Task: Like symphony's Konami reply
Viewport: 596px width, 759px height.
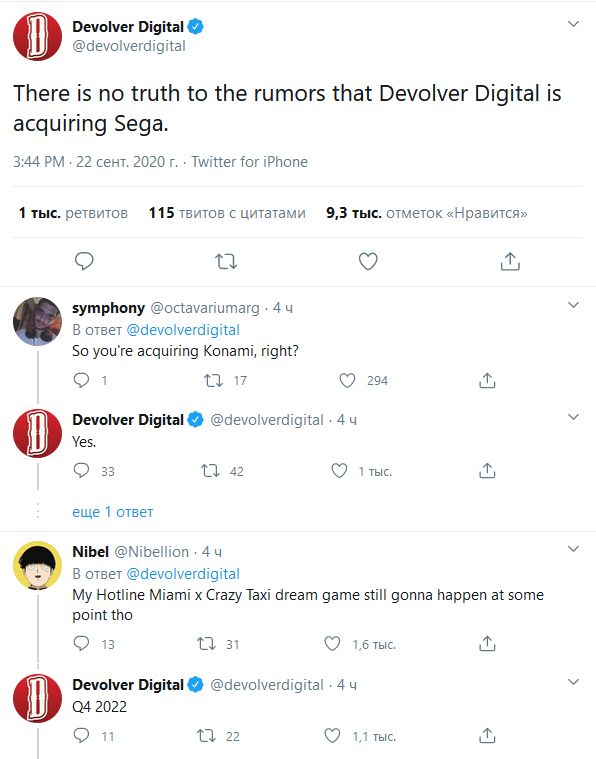Action: point(347,380)
